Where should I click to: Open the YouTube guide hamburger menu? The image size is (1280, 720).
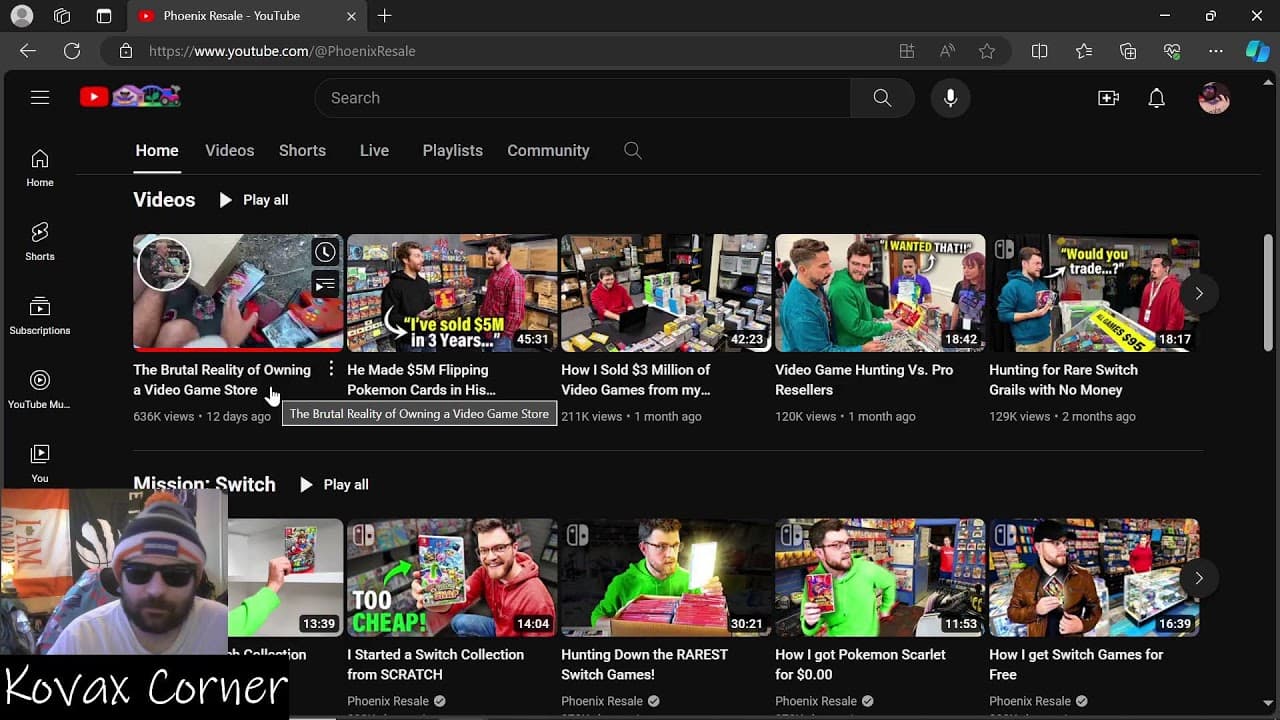[x=40, y=97]
